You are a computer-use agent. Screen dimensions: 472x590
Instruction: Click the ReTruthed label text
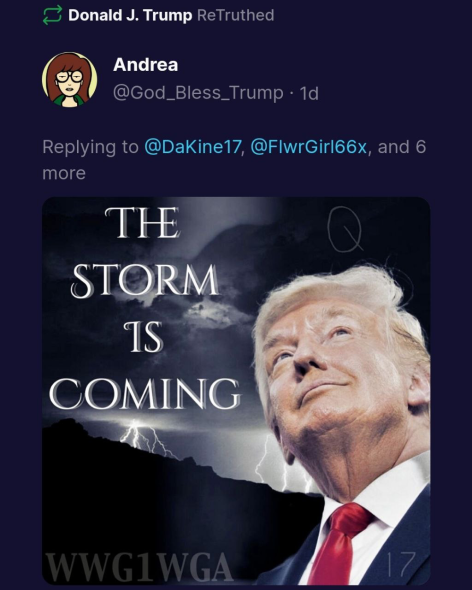236,15
